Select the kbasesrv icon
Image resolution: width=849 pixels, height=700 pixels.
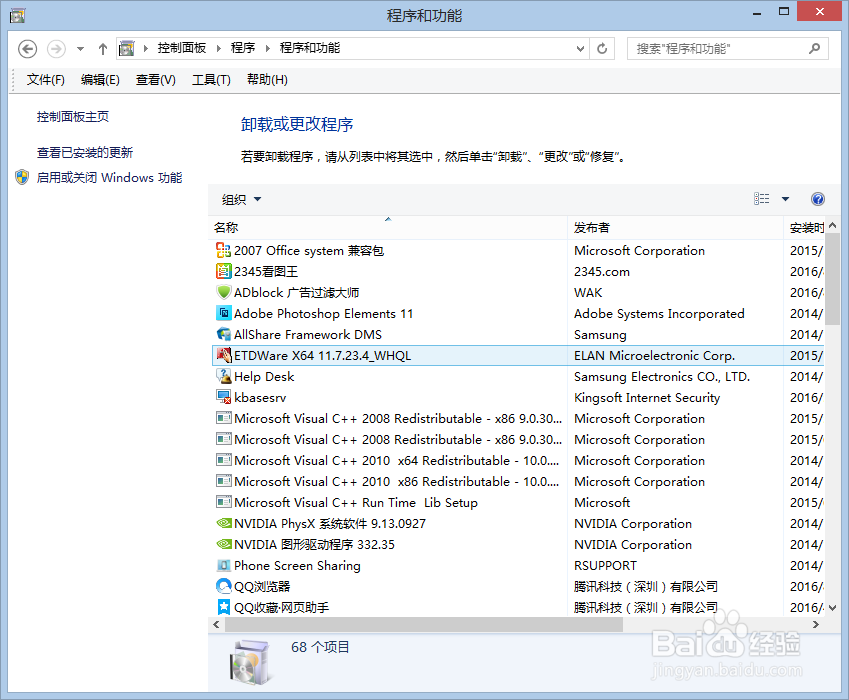click(x=224, y=397)
